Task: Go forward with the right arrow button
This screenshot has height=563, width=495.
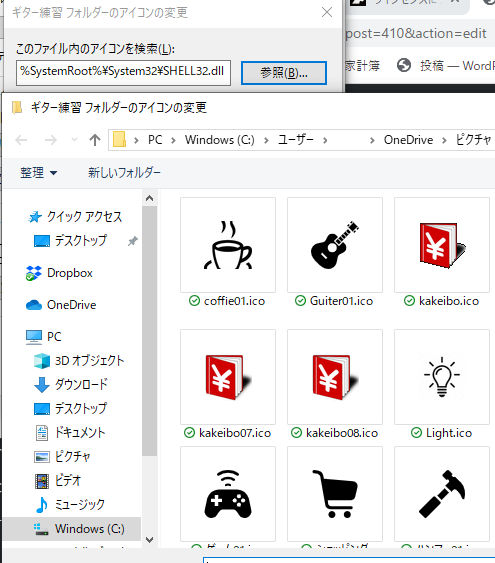Action: (x=51, y=140)
